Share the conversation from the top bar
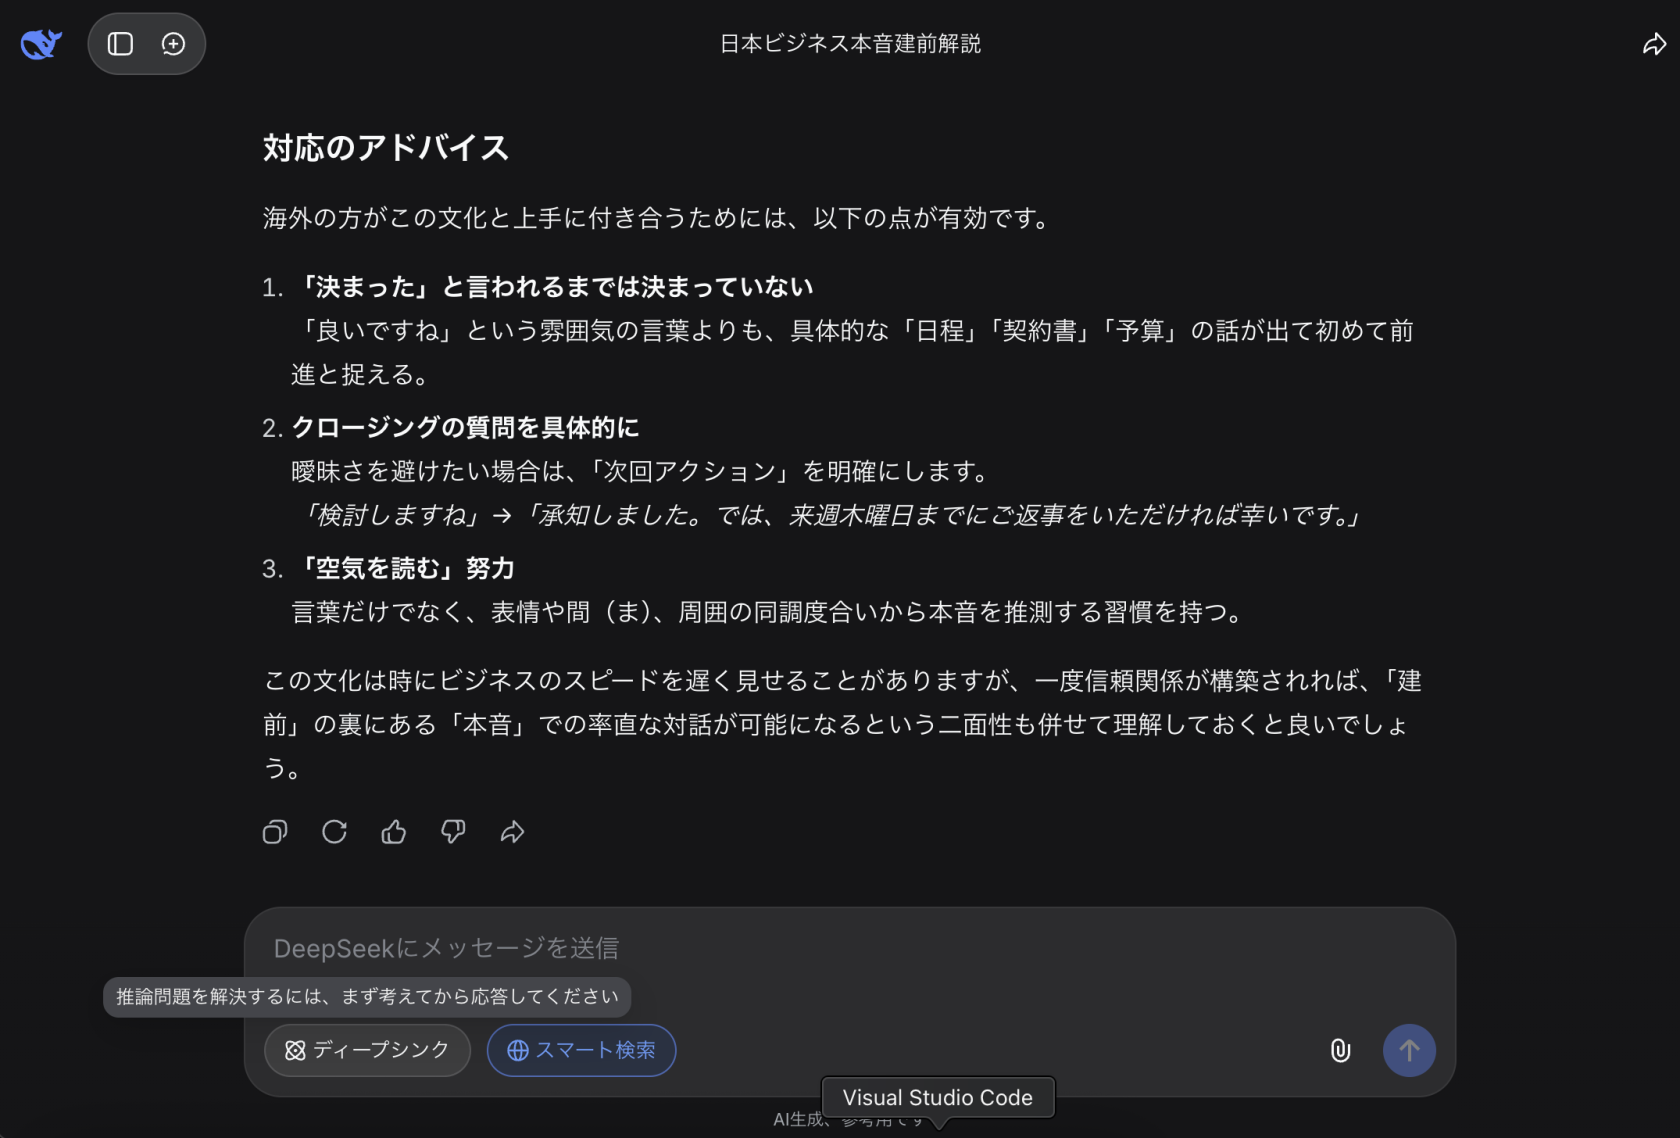 (x=1654, y=43)
